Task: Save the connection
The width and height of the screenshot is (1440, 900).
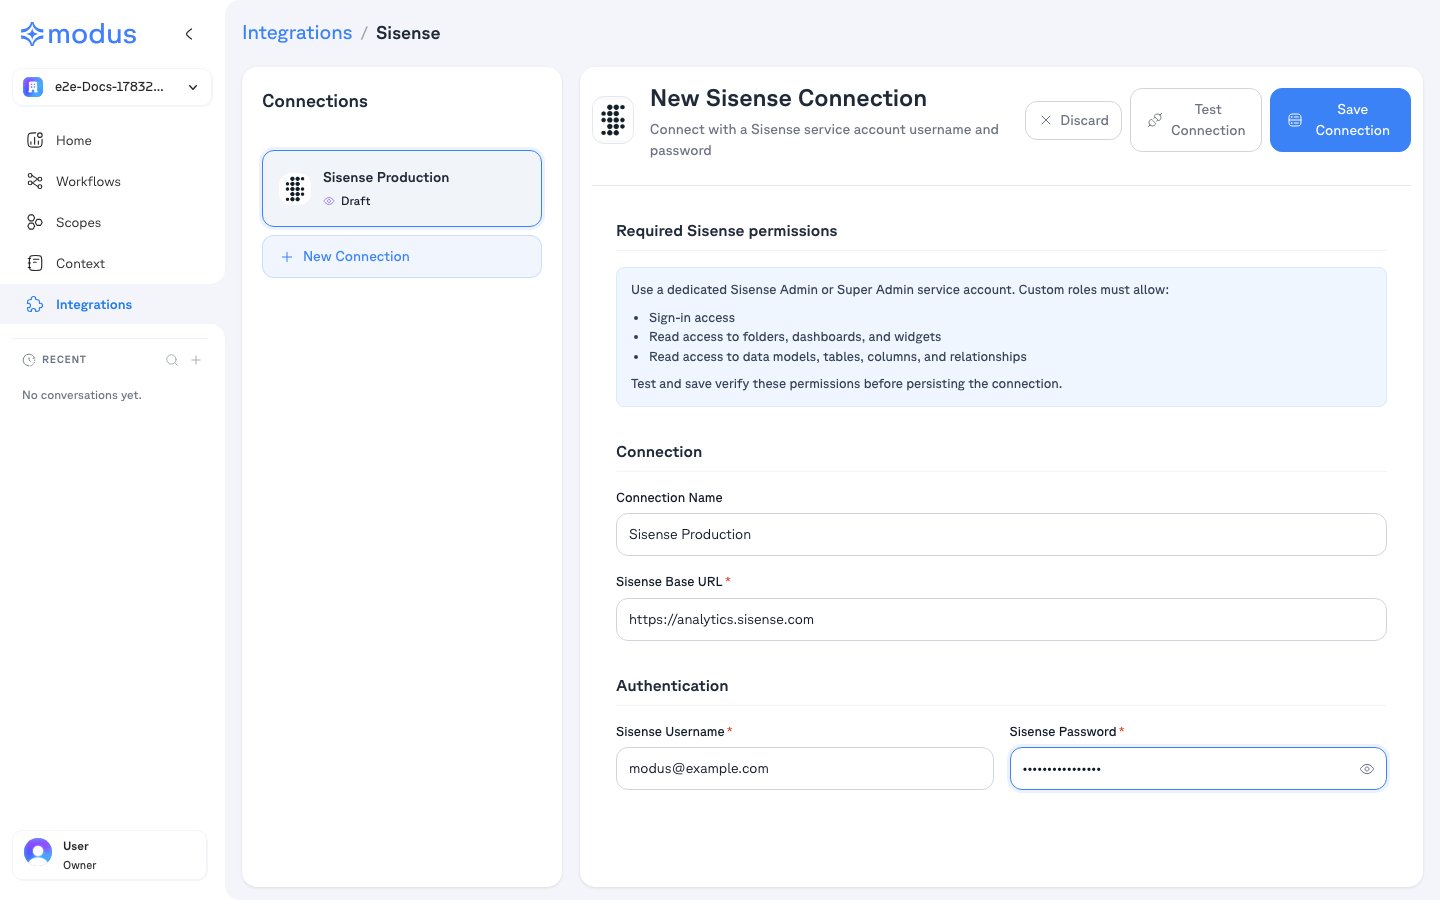Action: [x=1340, y=120]
